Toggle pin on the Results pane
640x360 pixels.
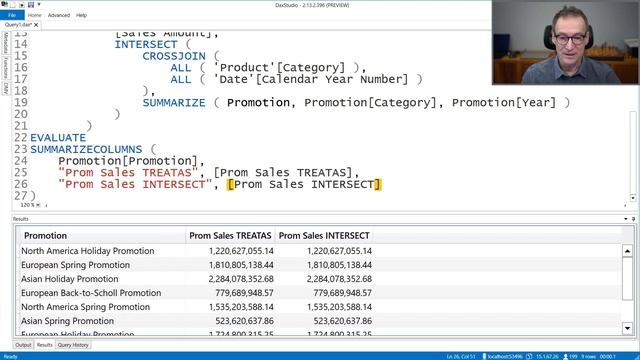tap(633, 219)
